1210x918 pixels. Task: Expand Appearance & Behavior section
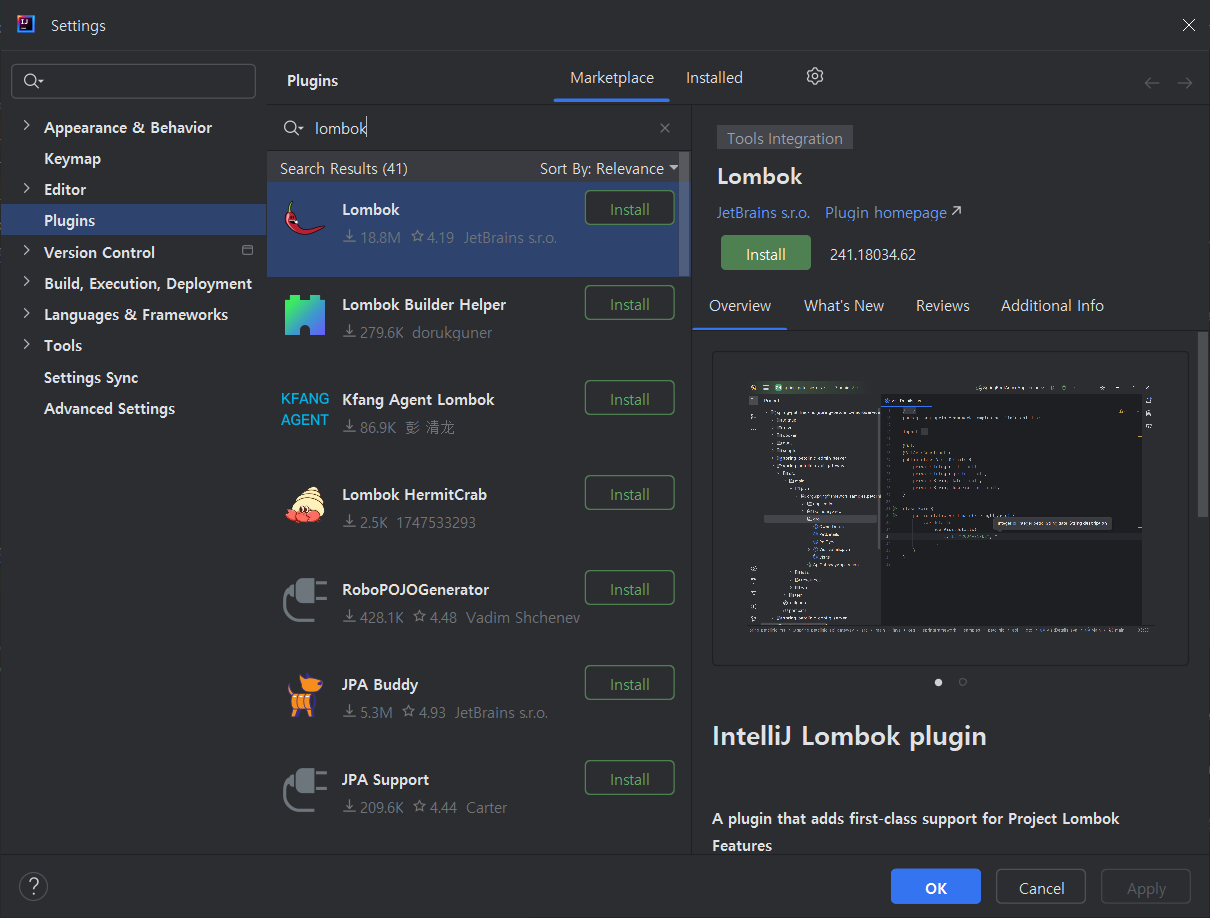[27, 127]
